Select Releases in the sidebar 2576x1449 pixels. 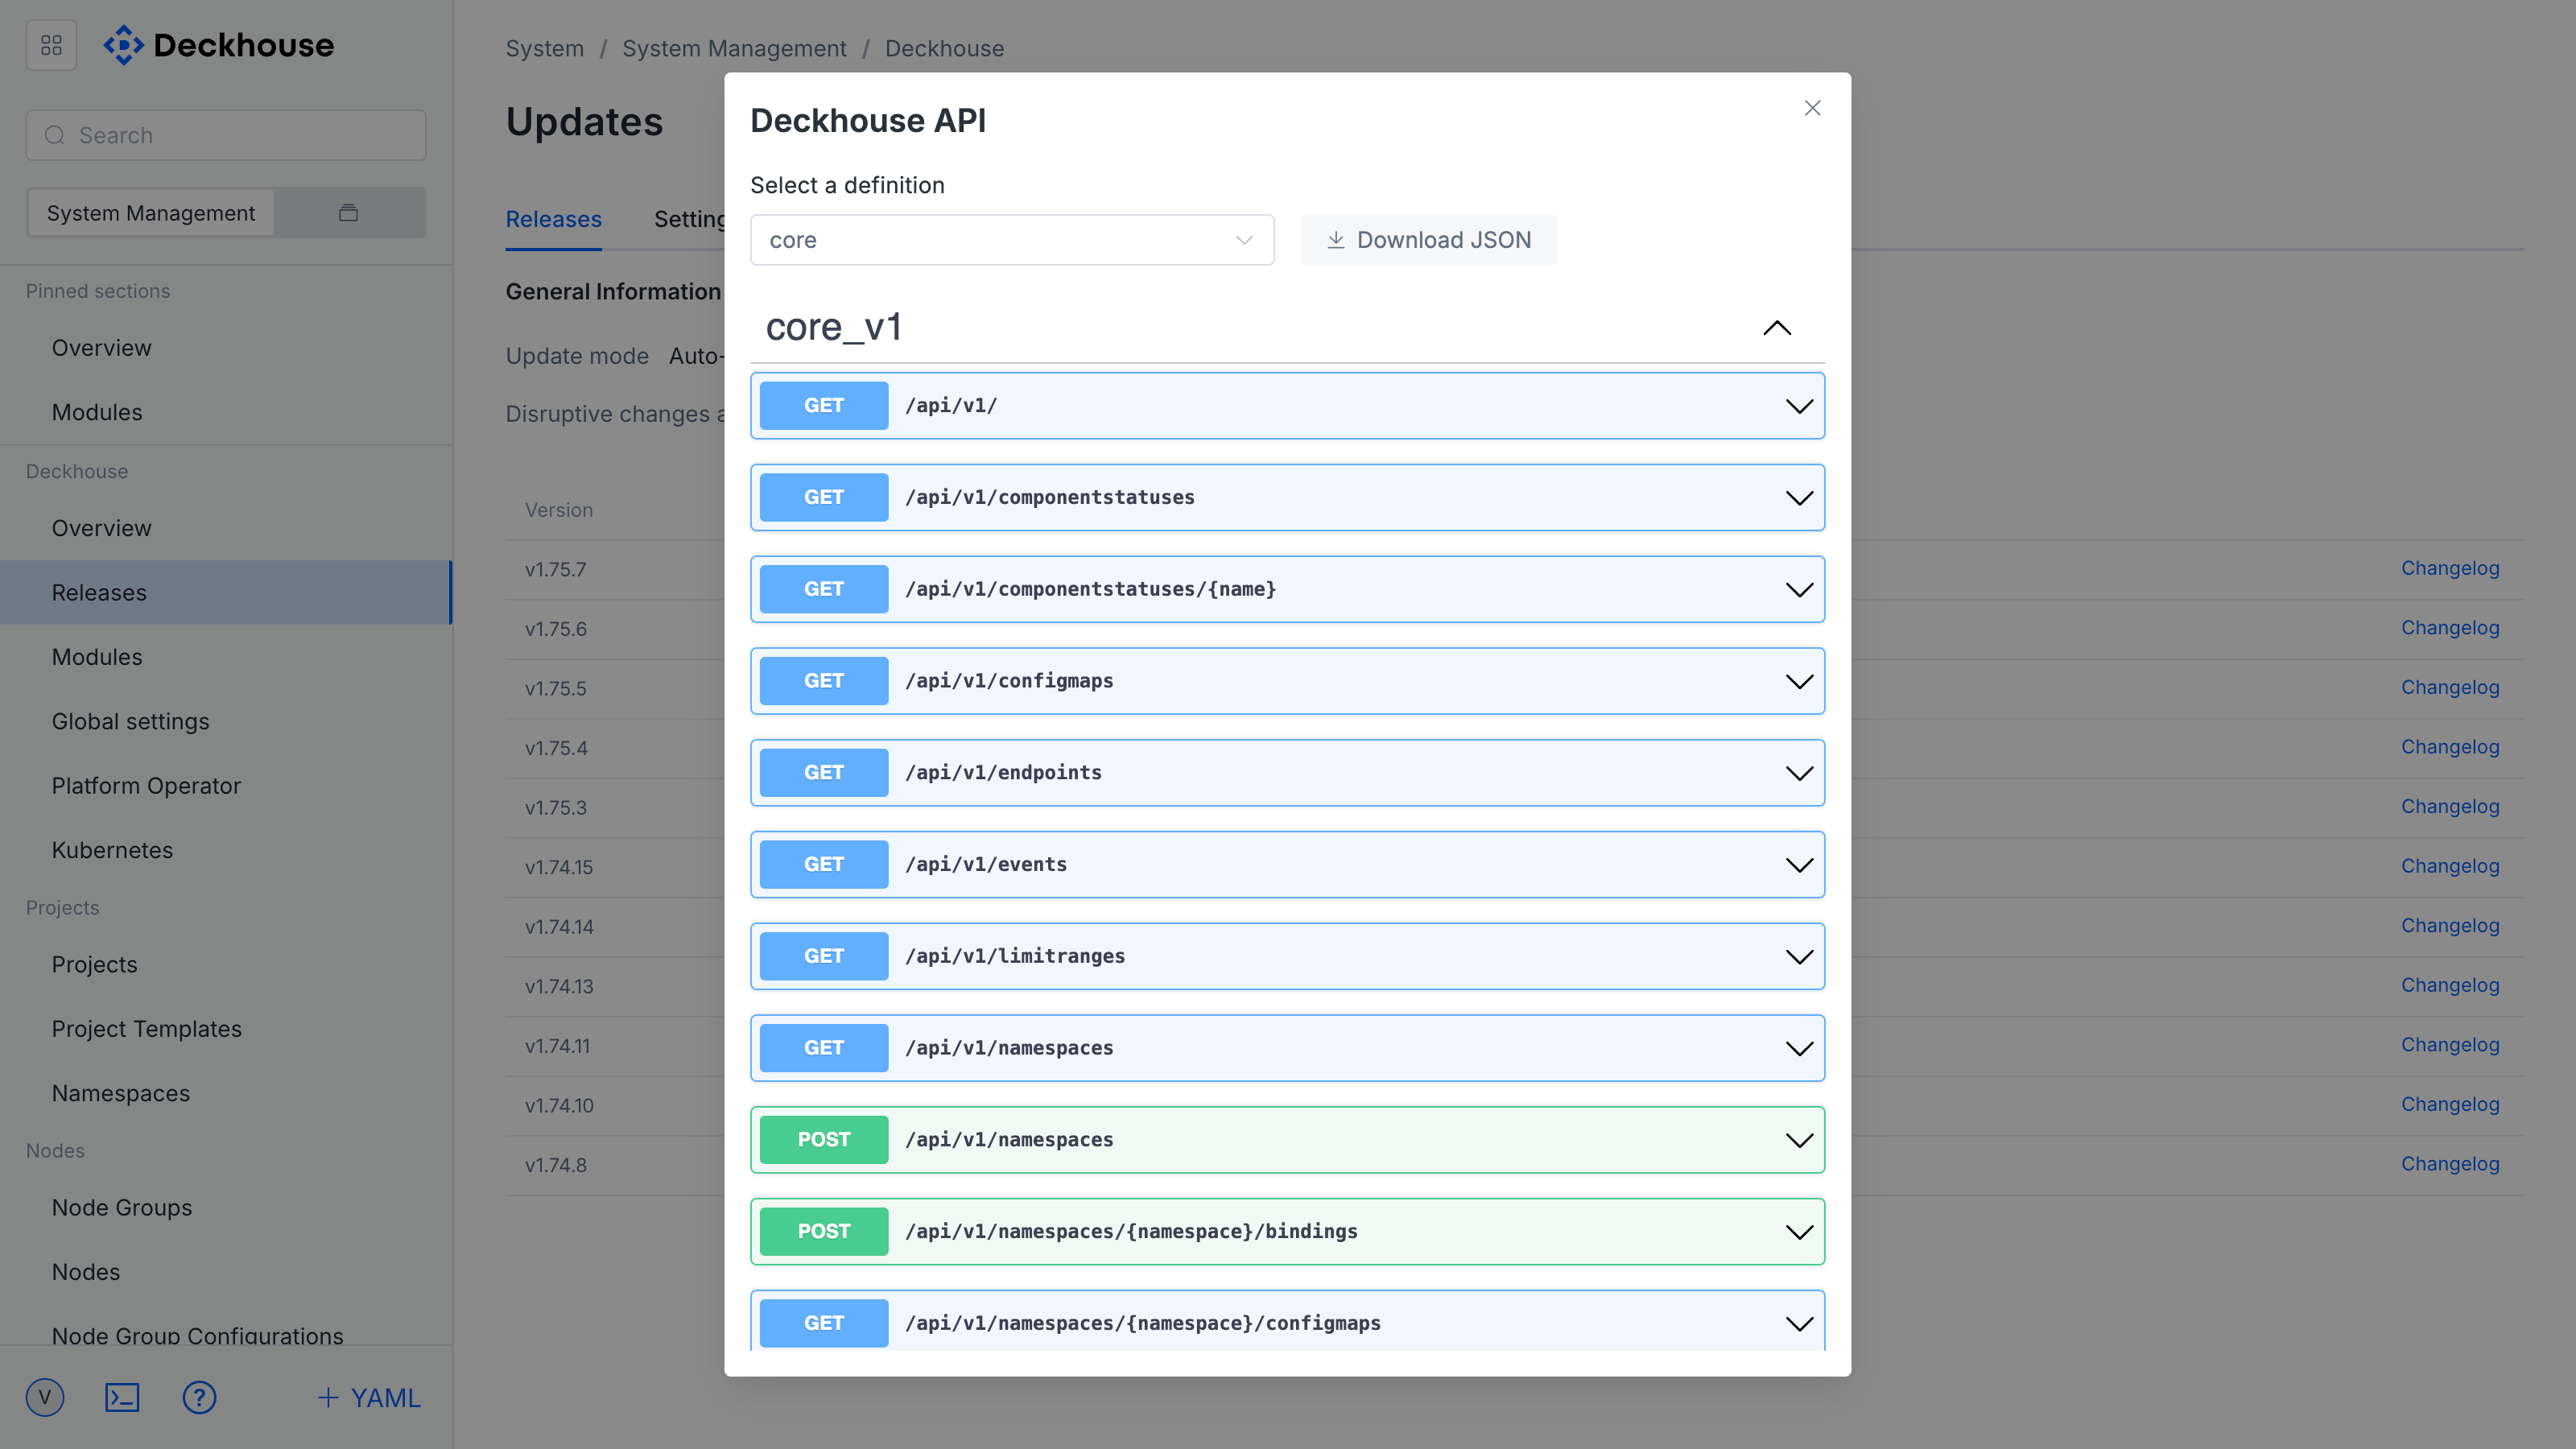[x=226, y=592]
